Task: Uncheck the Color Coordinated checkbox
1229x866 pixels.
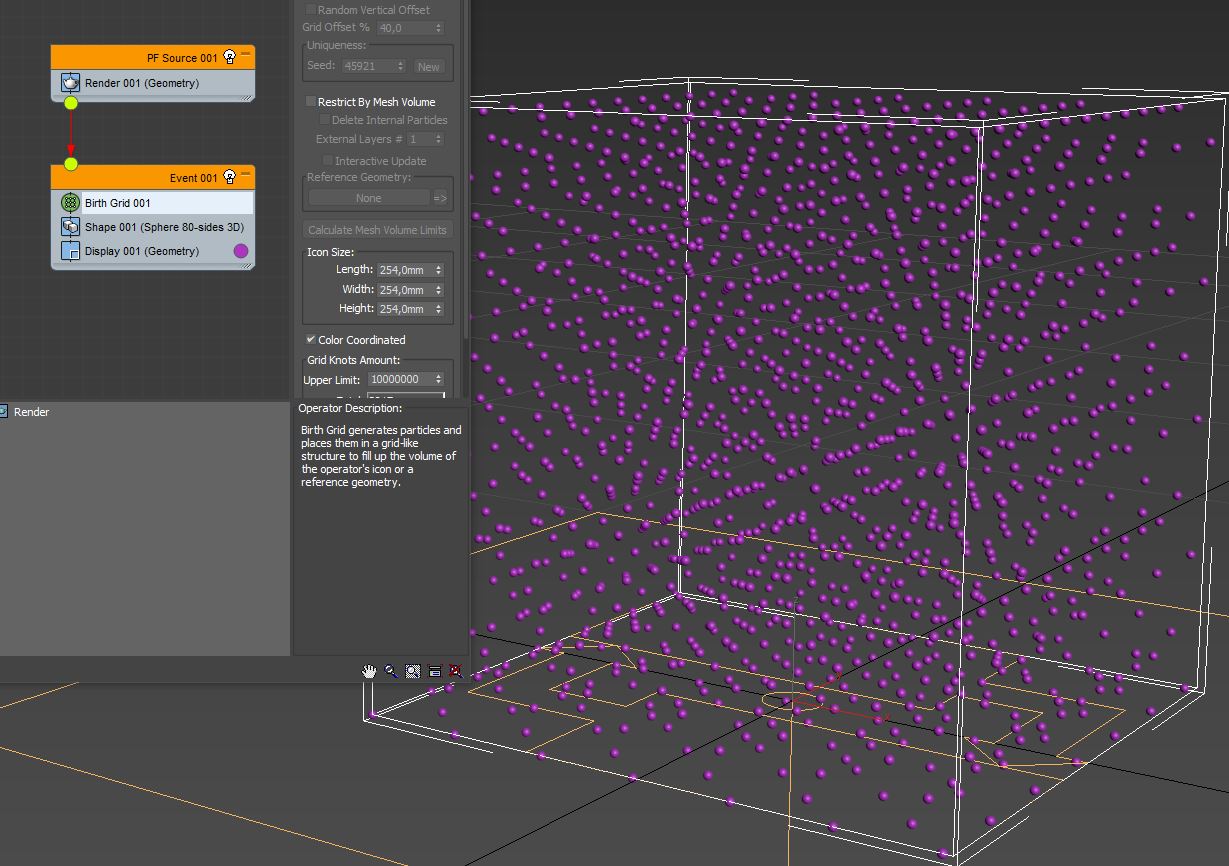Action: click(x=310, y=339)
